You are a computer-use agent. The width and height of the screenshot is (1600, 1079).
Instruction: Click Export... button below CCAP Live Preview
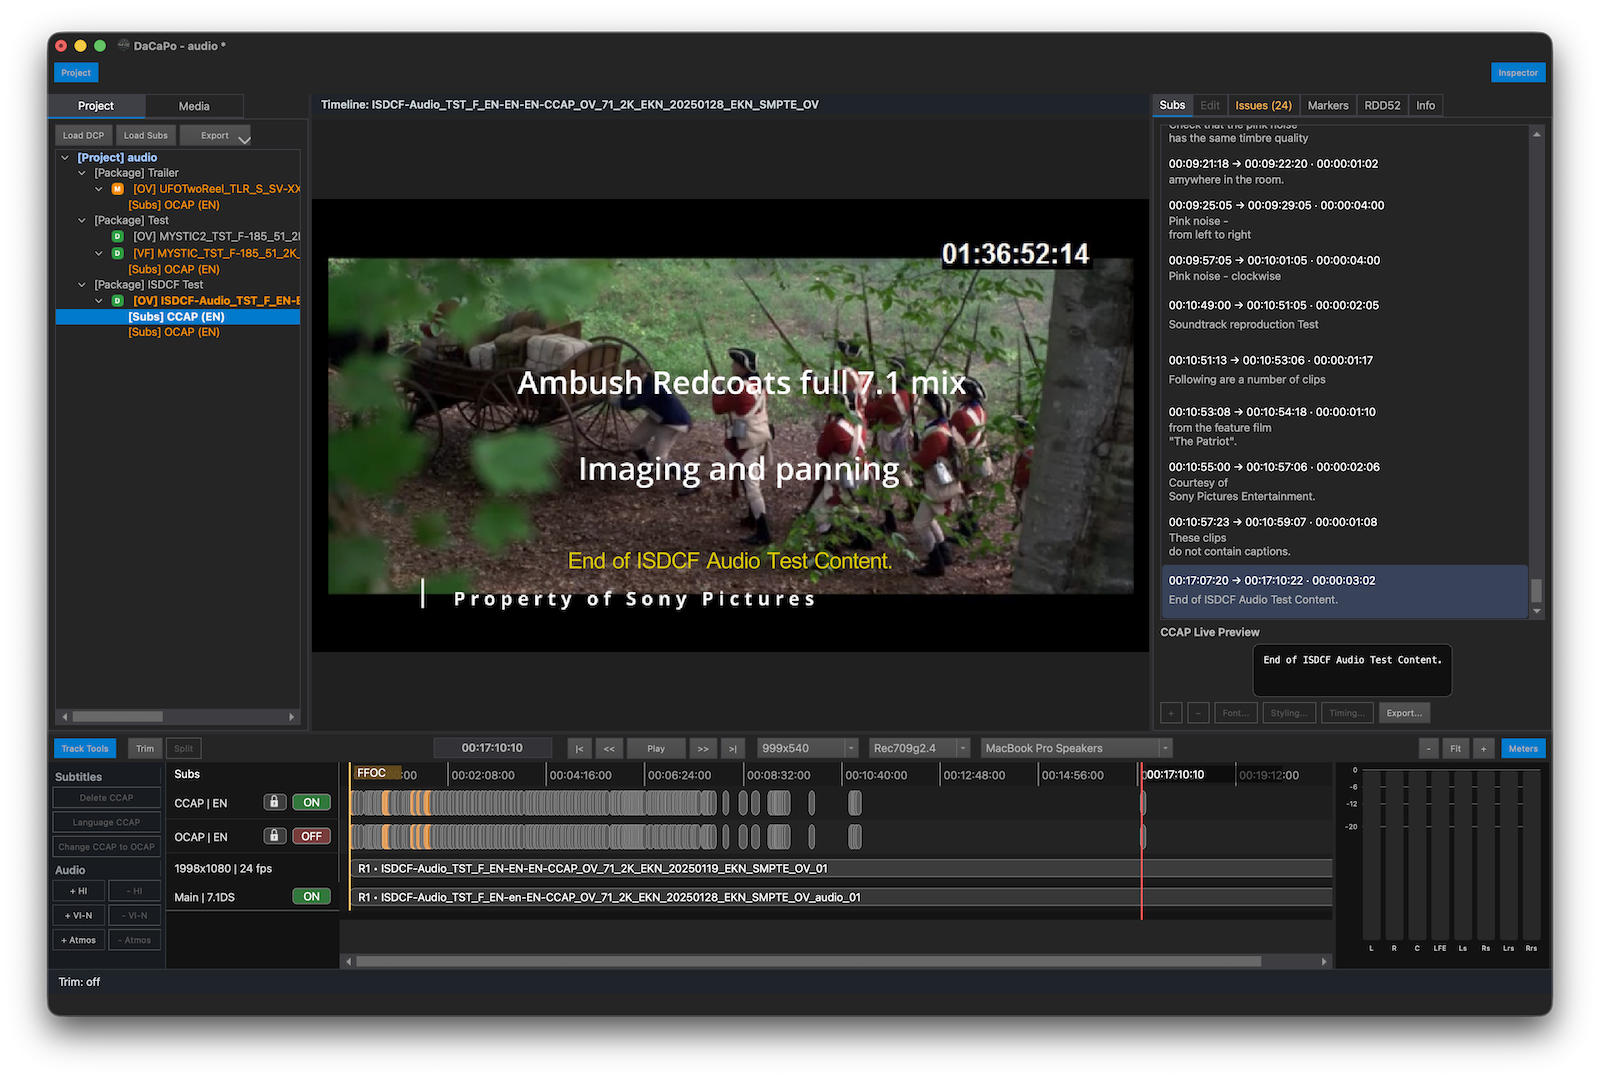[x=1404, y=713]
